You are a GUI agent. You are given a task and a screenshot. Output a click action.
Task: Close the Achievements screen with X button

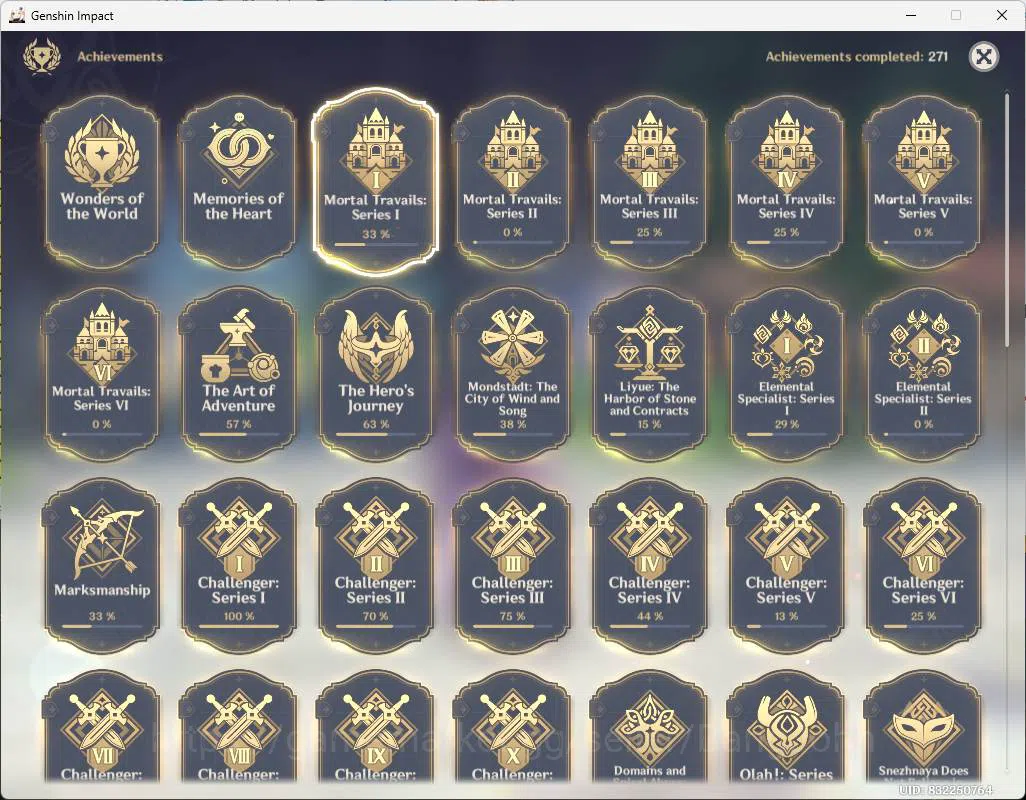(983, 56)
